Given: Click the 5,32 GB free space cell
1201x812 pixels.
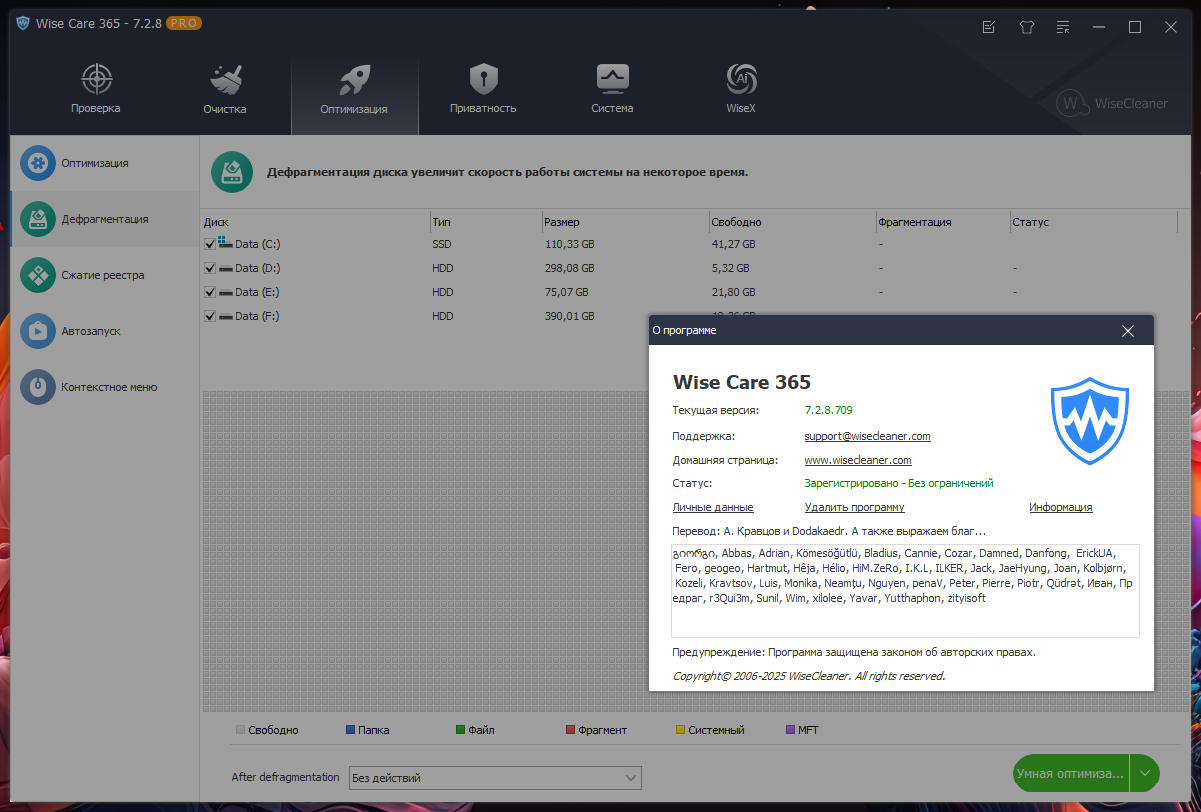Looking at the screenshot, I should point(730,268).
